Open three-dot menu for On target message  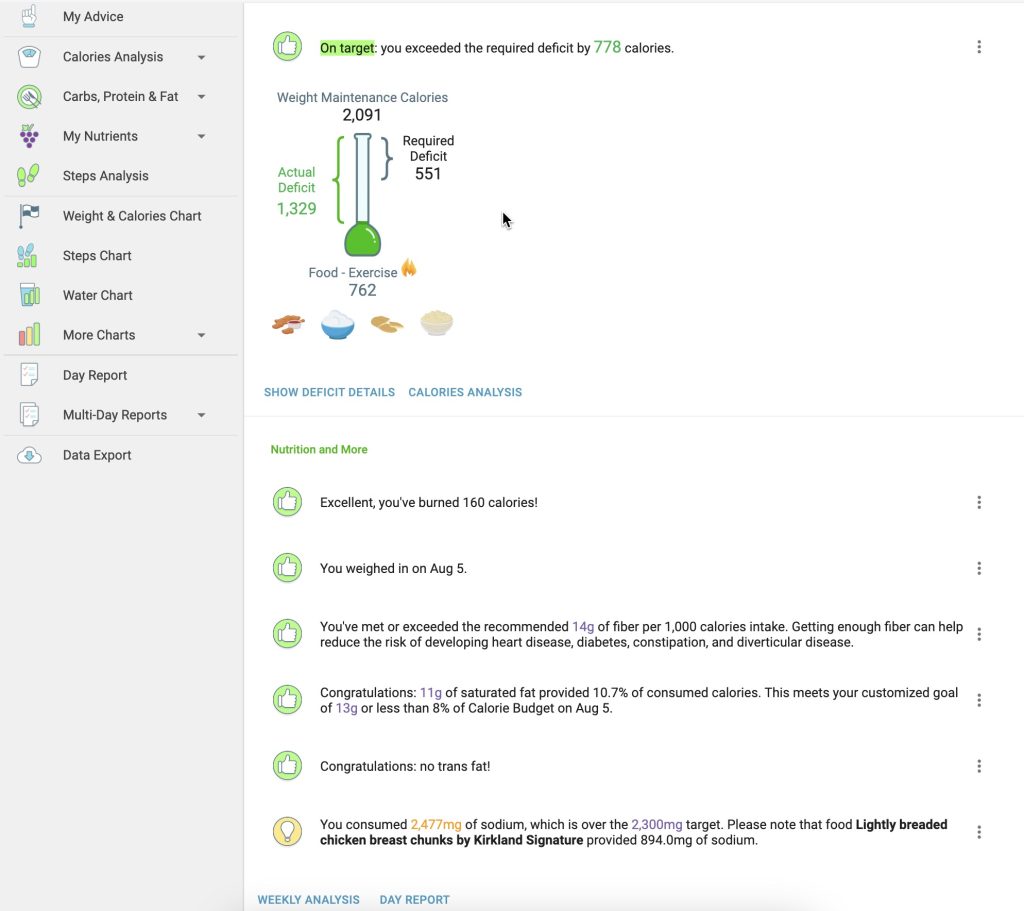[x=979, y=47]
